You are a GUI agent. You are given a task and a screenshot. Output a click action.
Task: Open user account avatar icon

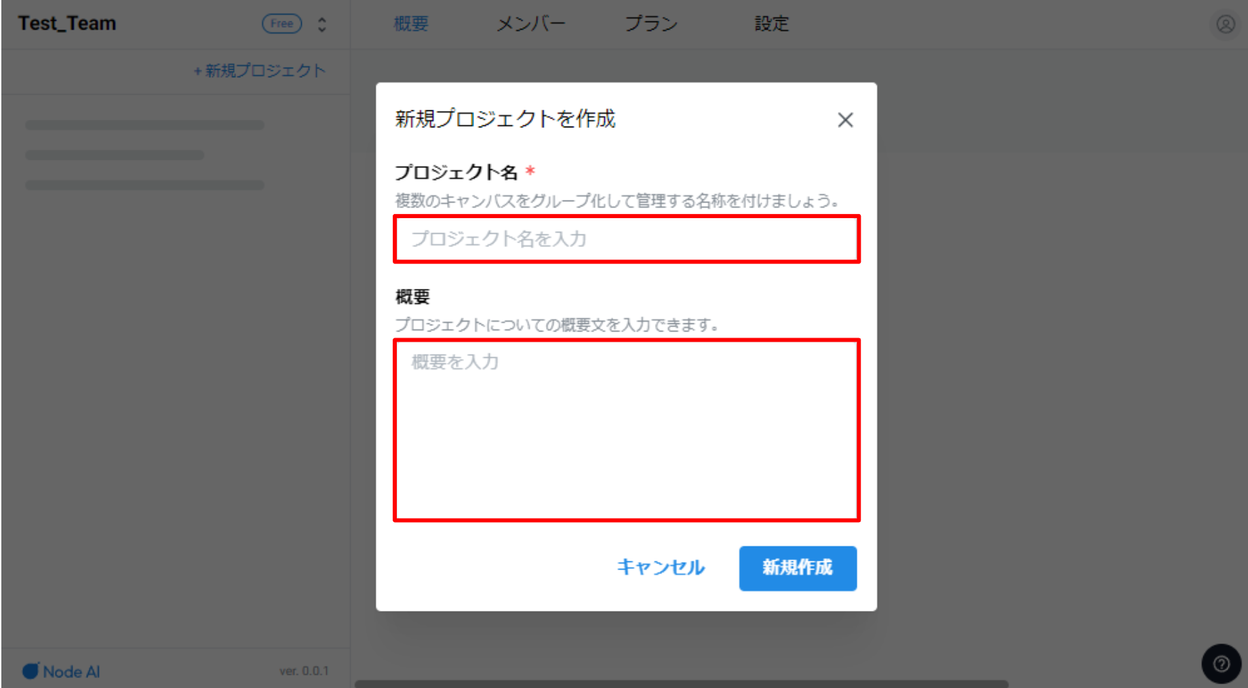click(x=1225, y=24)
